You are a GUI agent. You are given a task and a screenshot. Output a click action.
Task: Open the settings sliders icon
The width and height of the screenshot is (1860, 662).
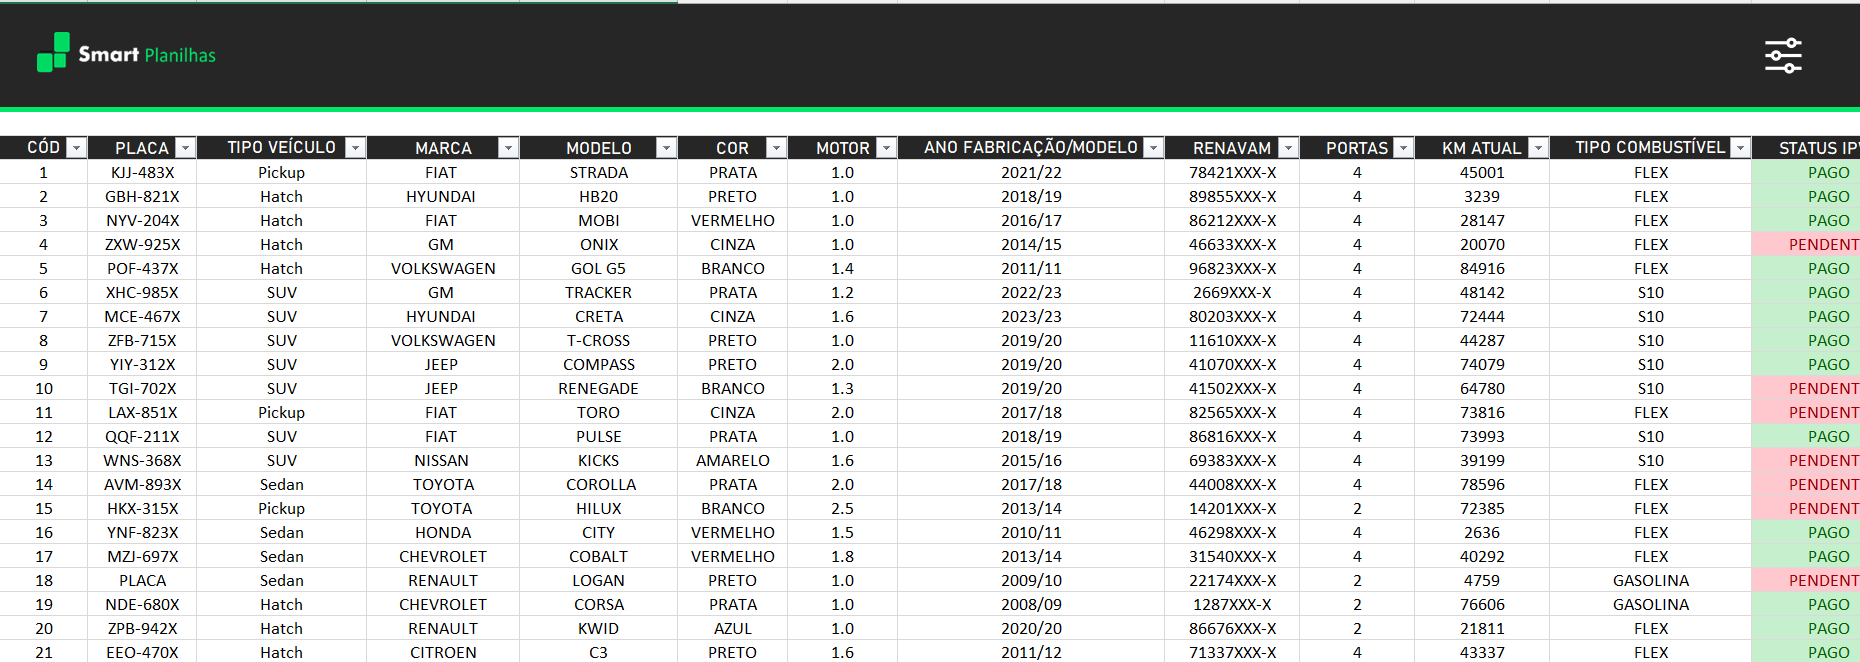(1782, 56)
